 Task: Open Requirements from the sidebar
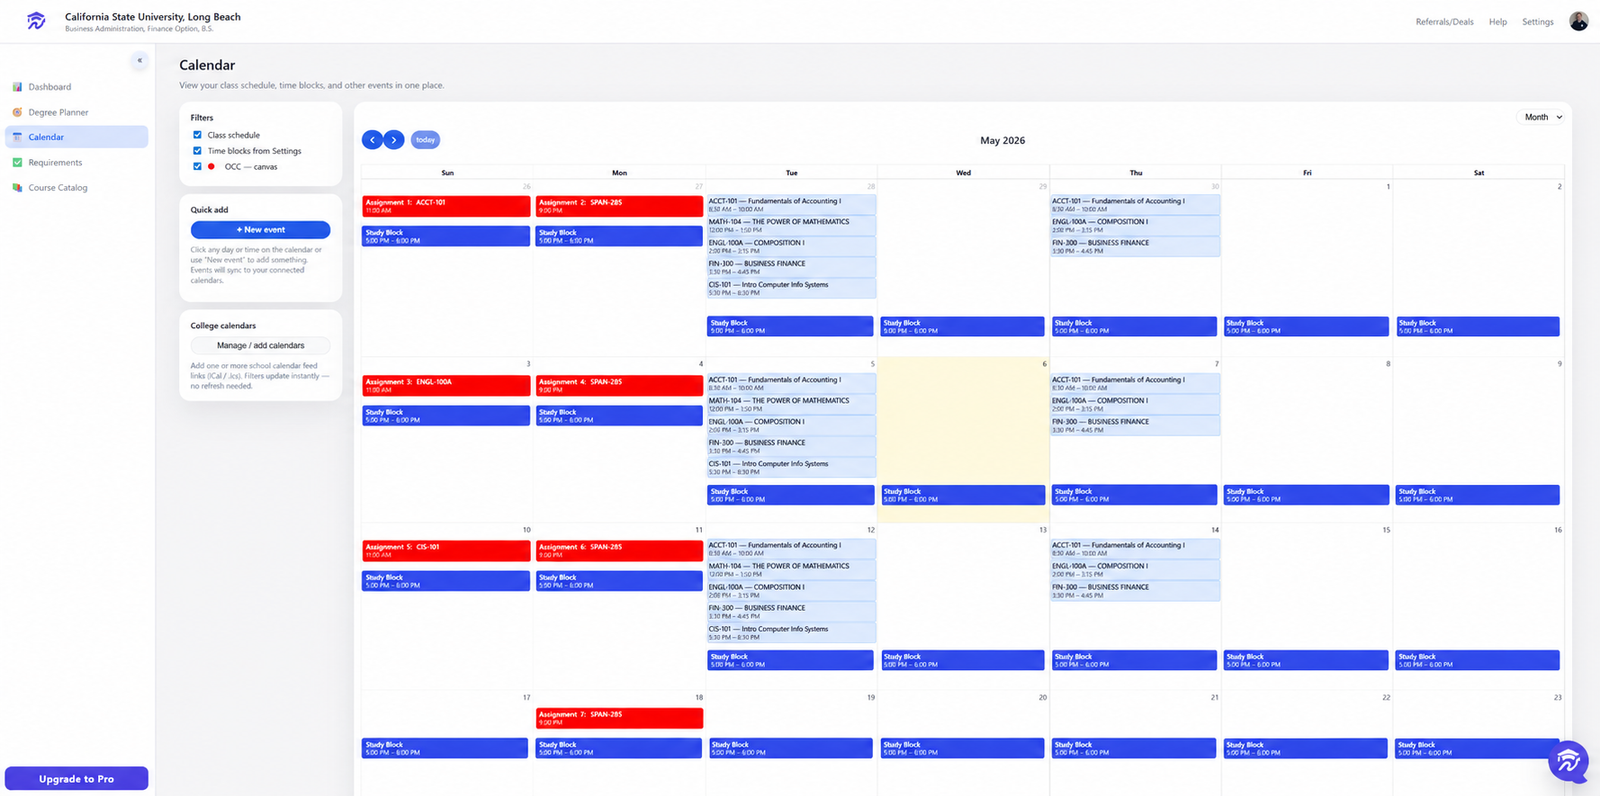76,162
